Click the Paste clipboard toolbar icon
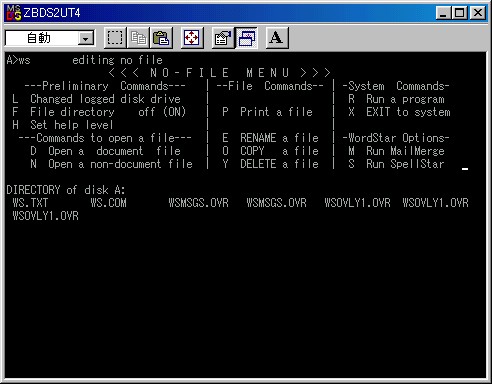This screenshot has width=492, height=384. [161, 38]
